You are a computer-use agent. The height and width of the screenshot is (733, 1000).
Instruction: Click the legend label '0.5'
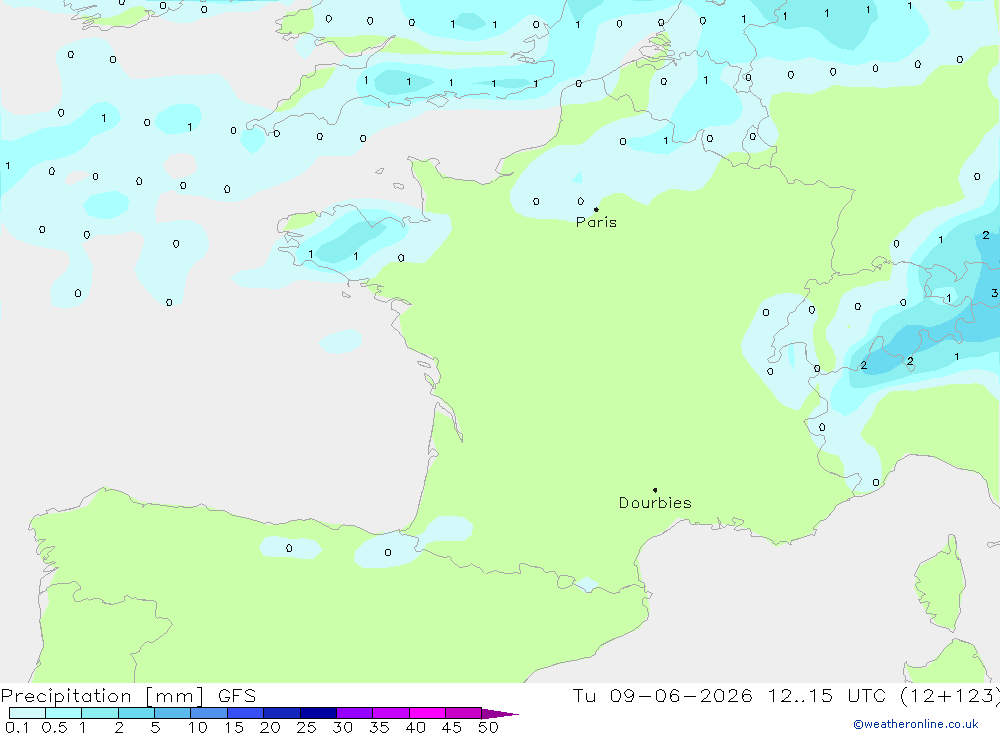pos(54,727)
